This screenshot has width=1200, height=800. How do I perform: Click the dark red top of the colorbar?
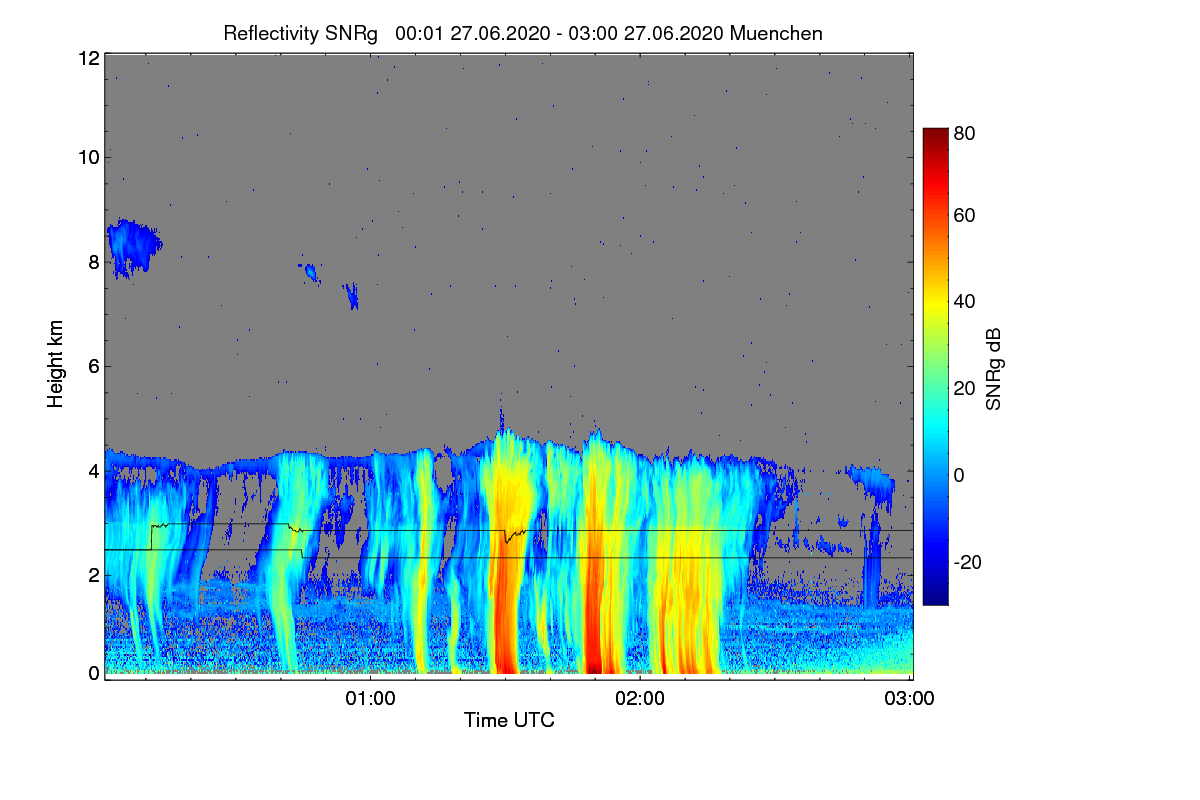pos(934,138)
